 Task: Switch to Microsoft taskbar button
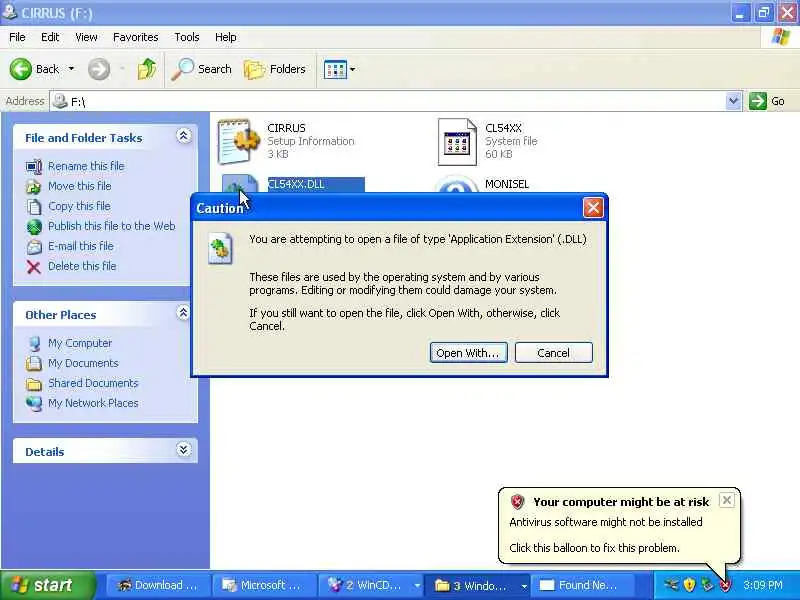click(263, 585)
